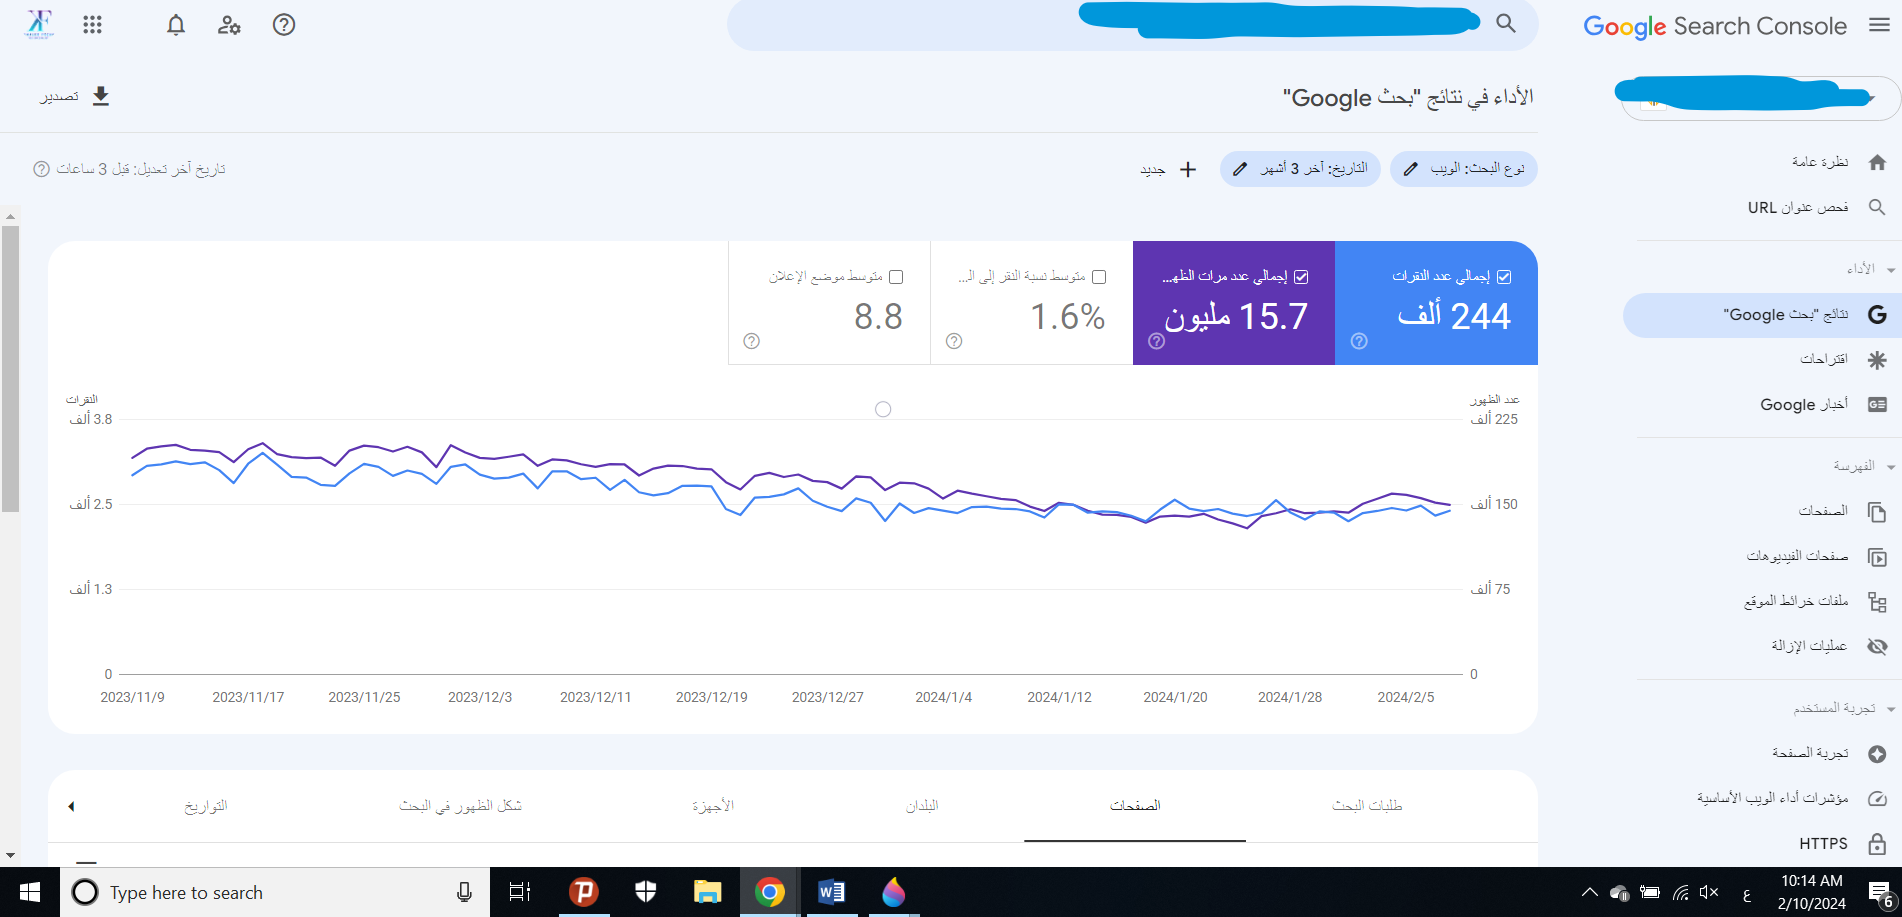Open ملفات خرائط الموقع (sitemaps)
The height and width of the screenshot is (917, 1902).
point(1796,600)
